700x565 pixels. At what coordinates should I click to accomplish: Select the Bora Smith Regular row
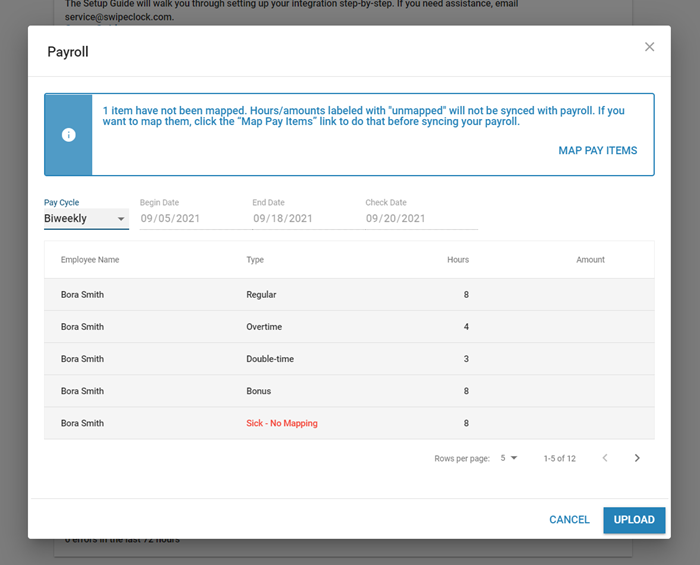click(349, 295)
